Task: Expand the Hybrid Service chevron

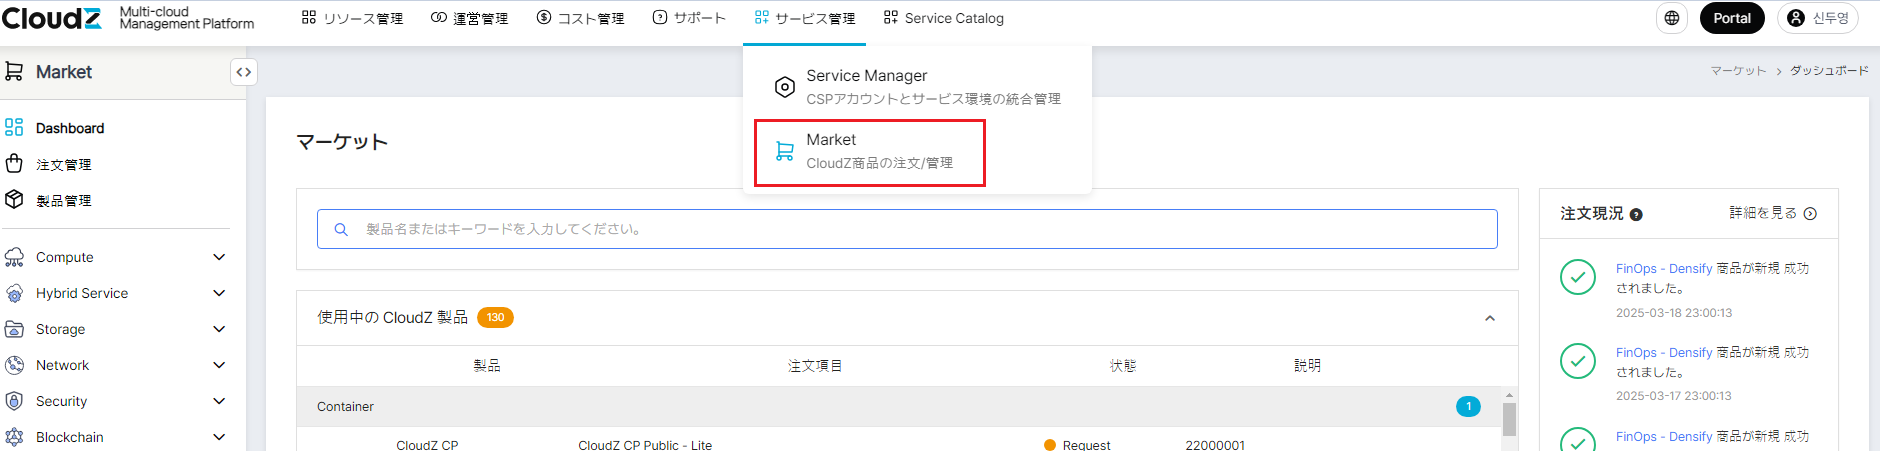Action: [x=219, y=293]
